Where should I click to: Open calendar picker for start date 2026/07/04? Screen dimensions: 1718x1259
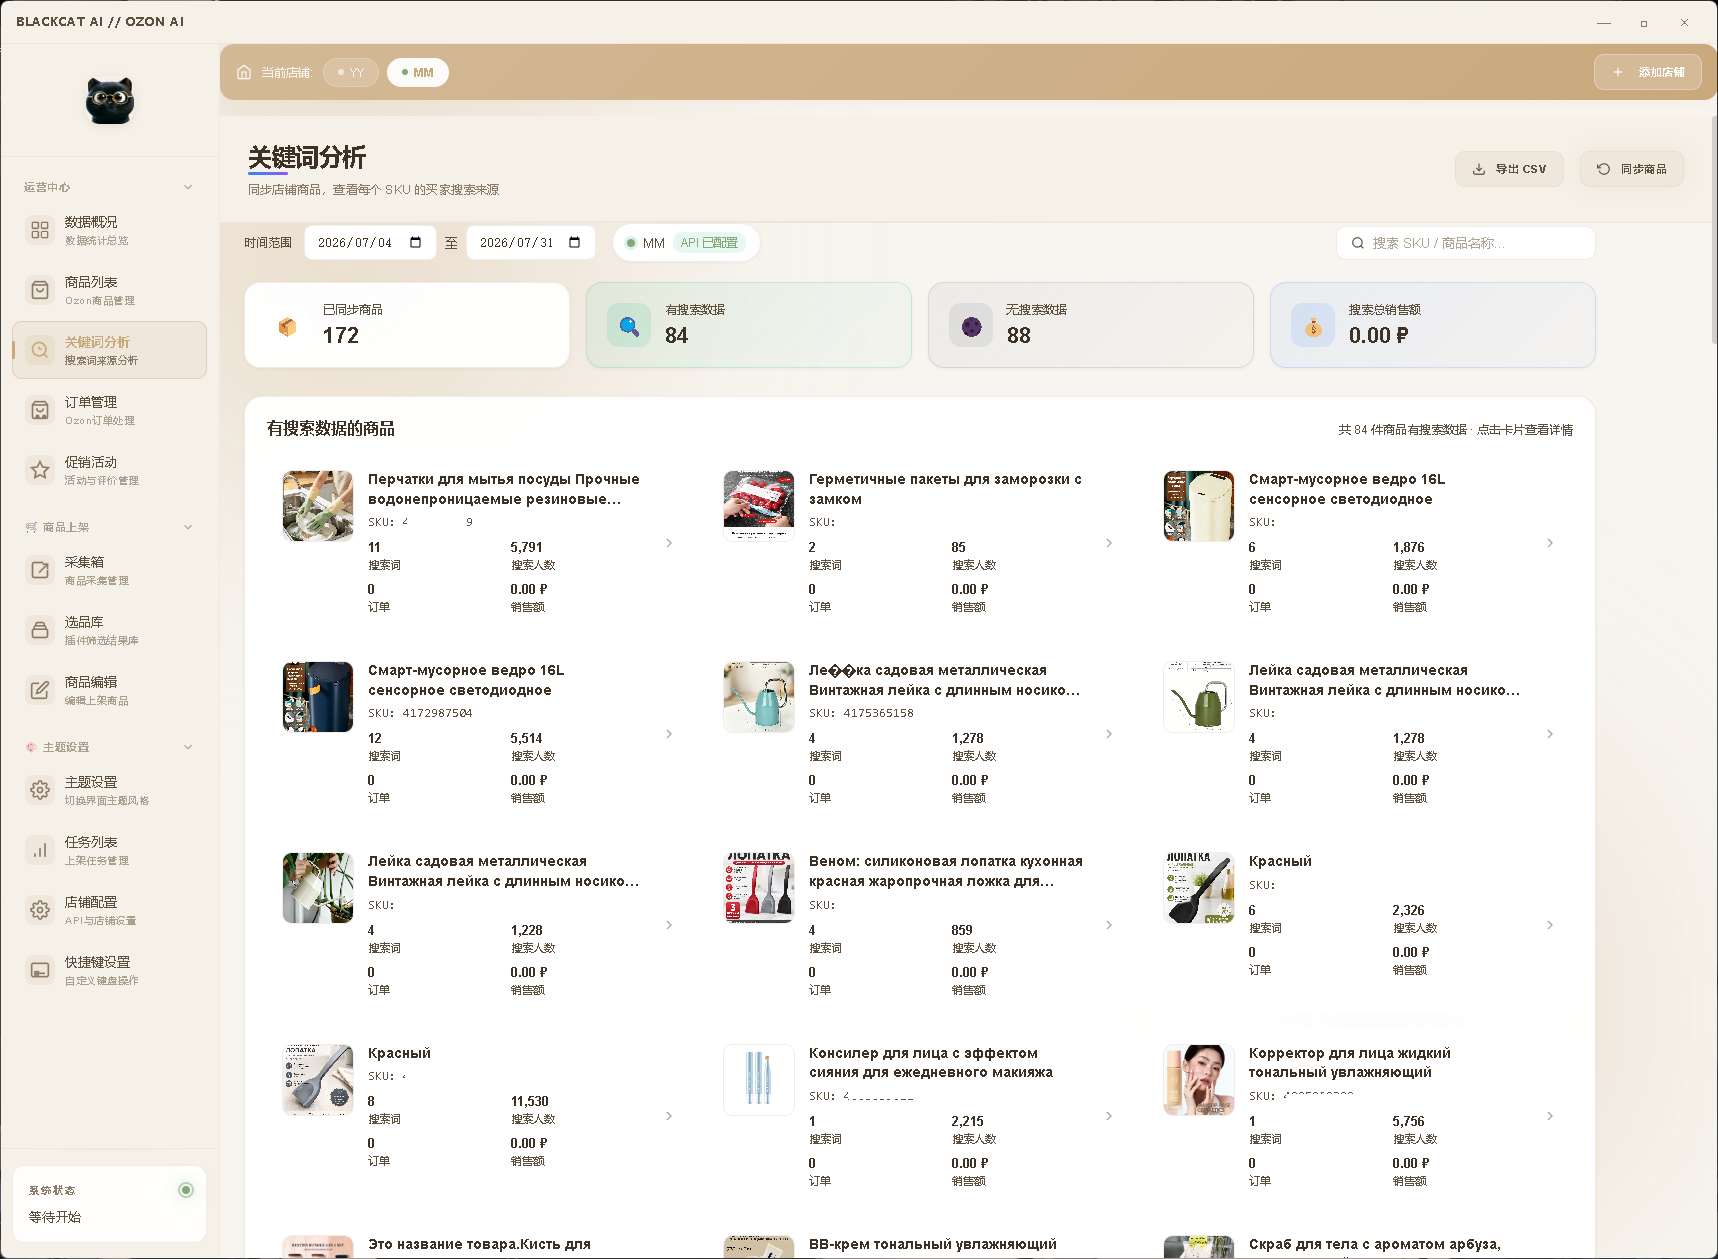pyautogui.click(x=416, y=243)
